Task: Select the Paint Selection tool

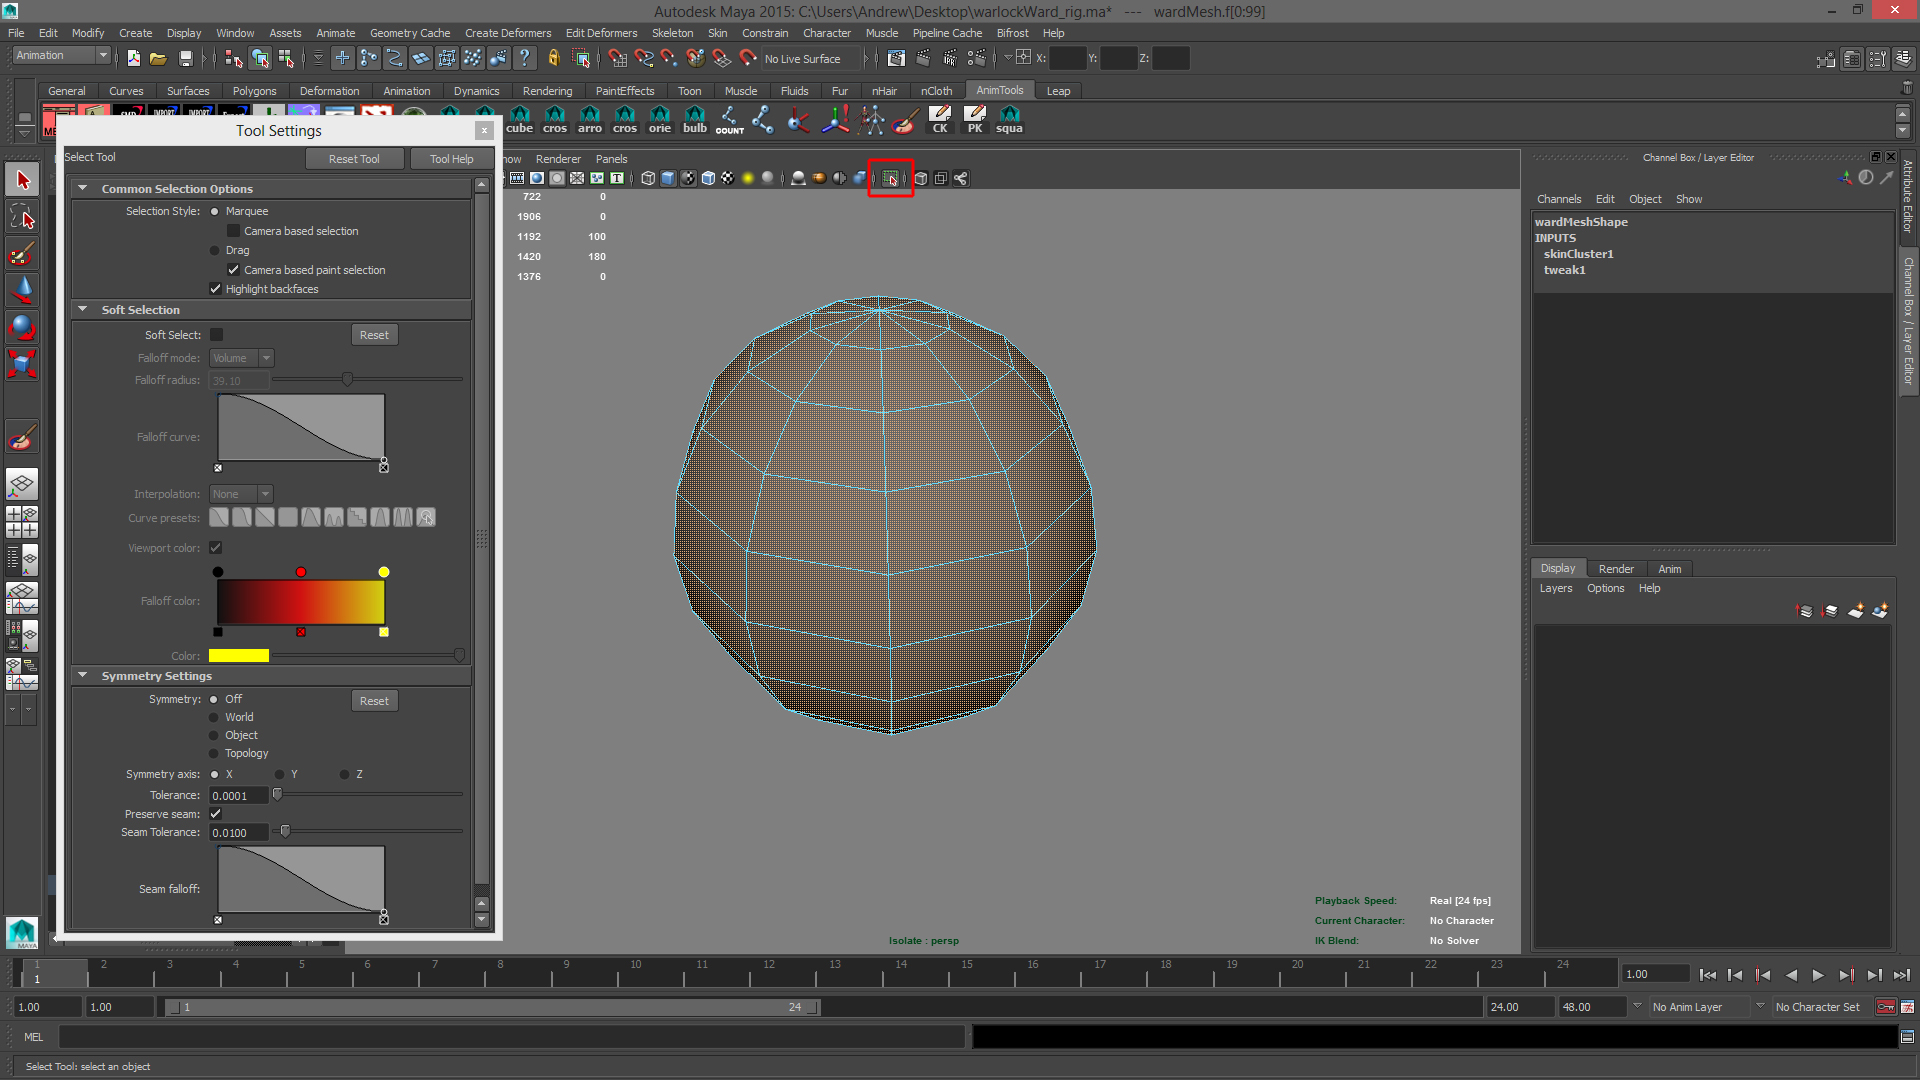Action: (x=22, y=254)
